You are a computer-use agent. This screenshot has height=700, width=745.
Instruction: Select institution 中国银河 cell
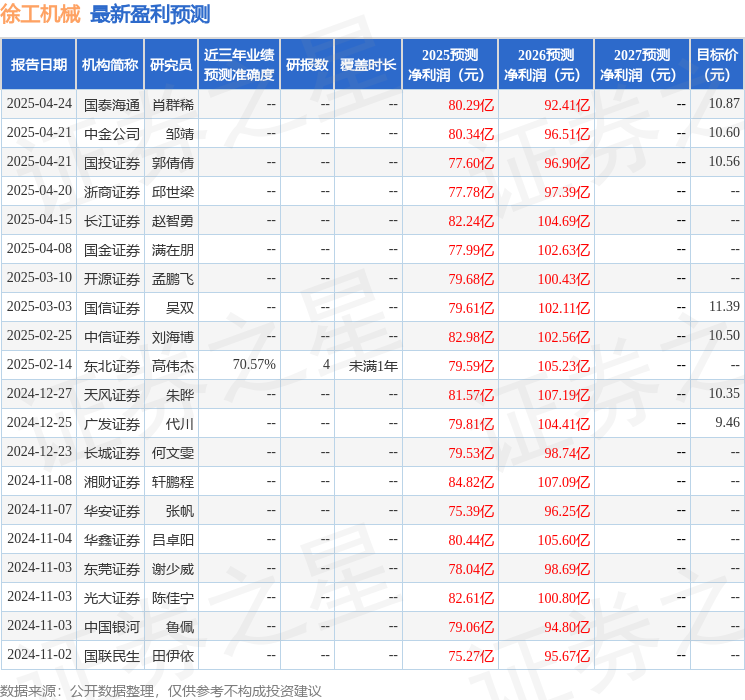[x=112, y=627]
